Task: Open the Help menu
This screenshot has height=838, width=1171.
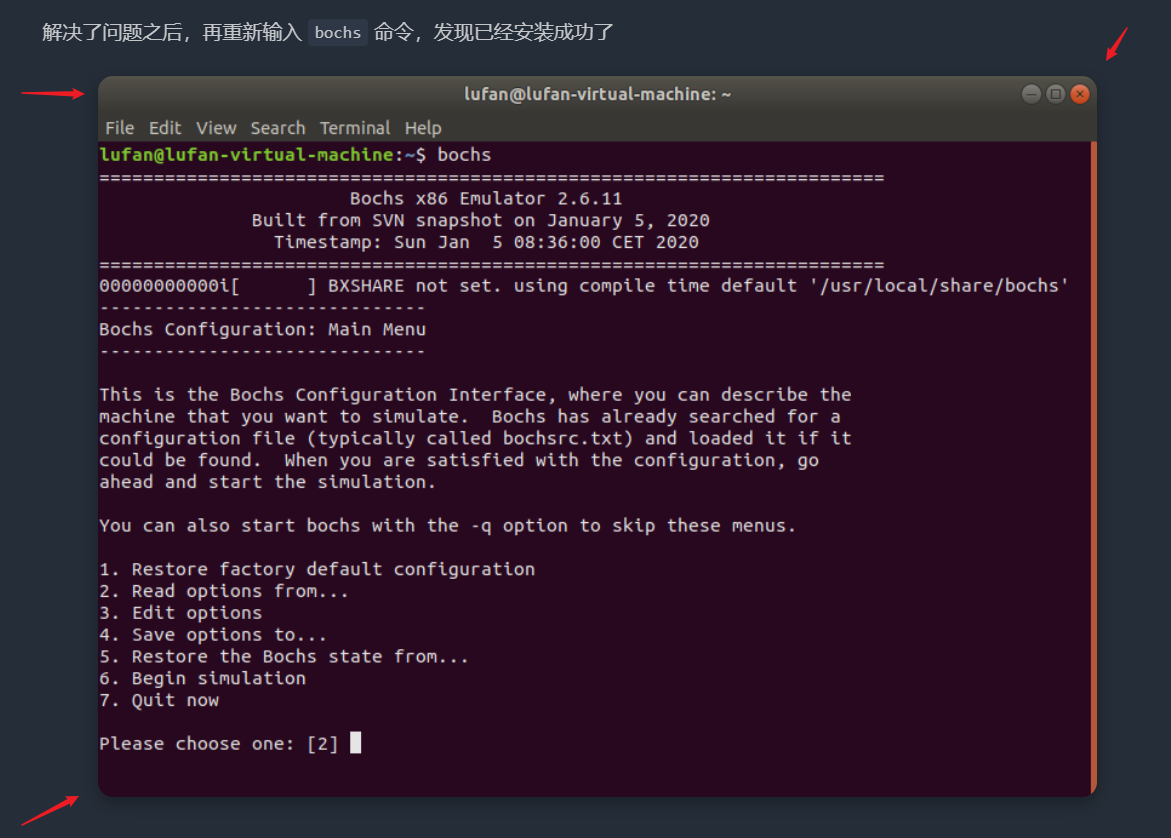Action: [423, 128]
